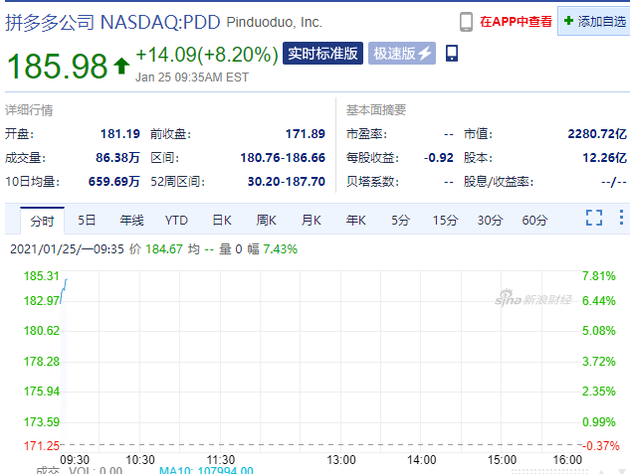Open the 年线 yearly line tab
This screenshot has width=630, height=474.
tap(131, 220)
